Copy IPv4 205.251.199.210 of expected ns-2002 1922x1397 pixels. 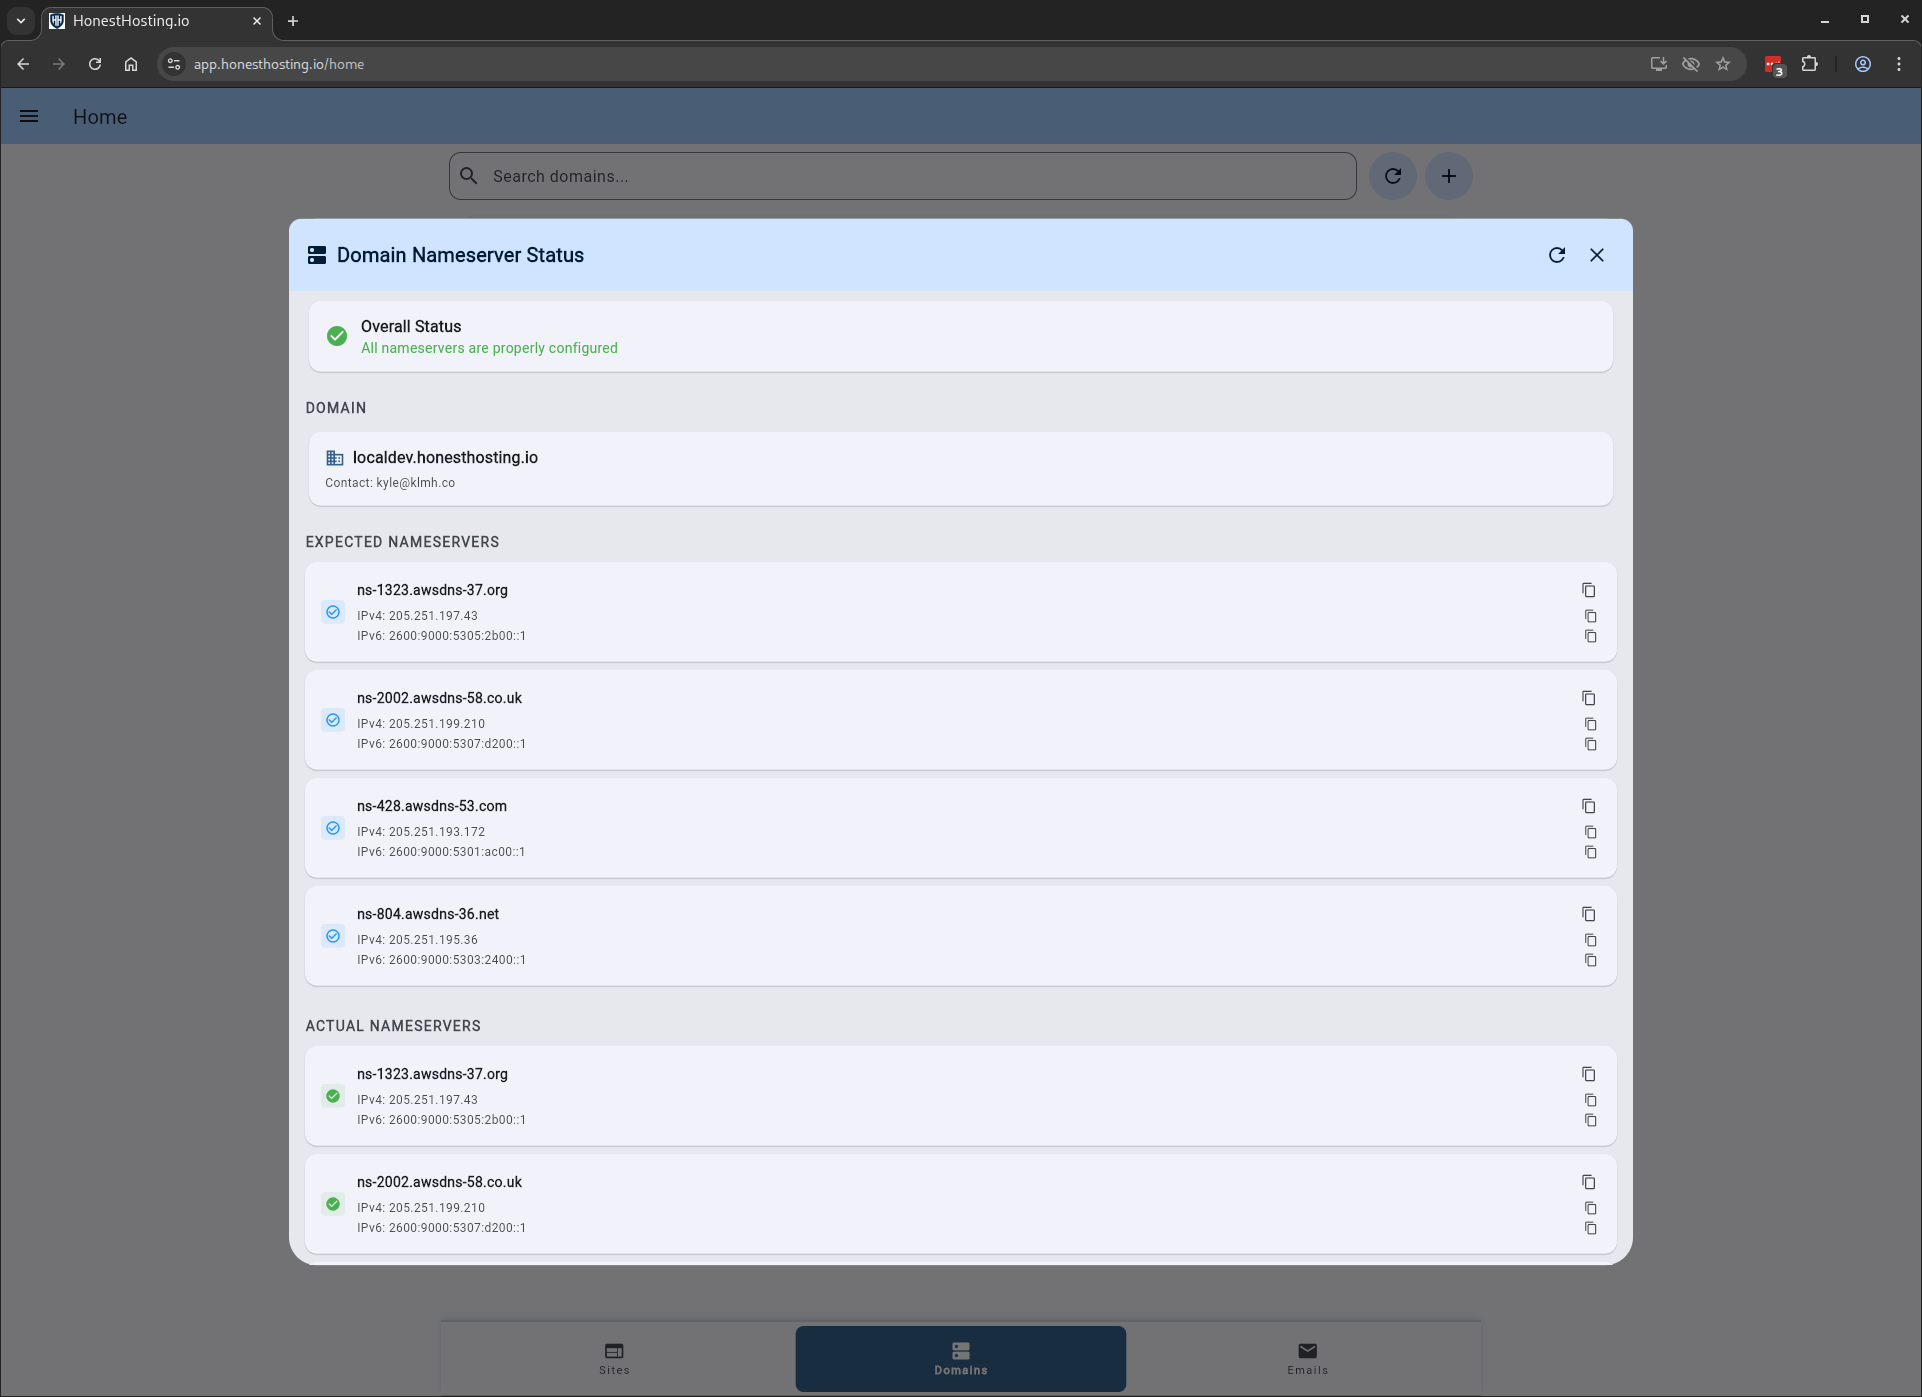1590,724
